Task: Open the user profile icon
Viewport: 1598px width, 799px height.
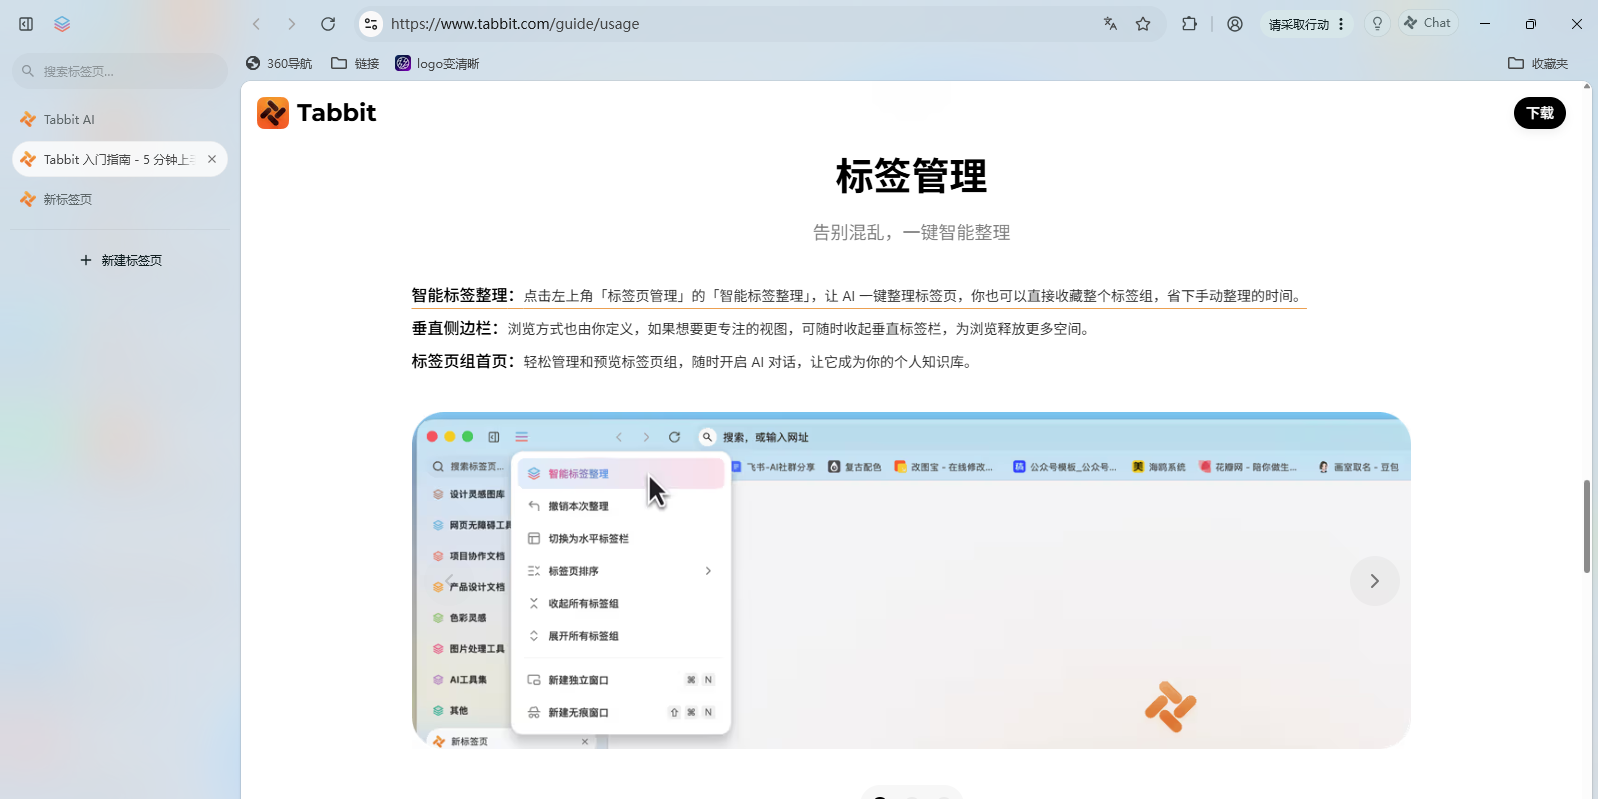Action: pos(1235,24)
